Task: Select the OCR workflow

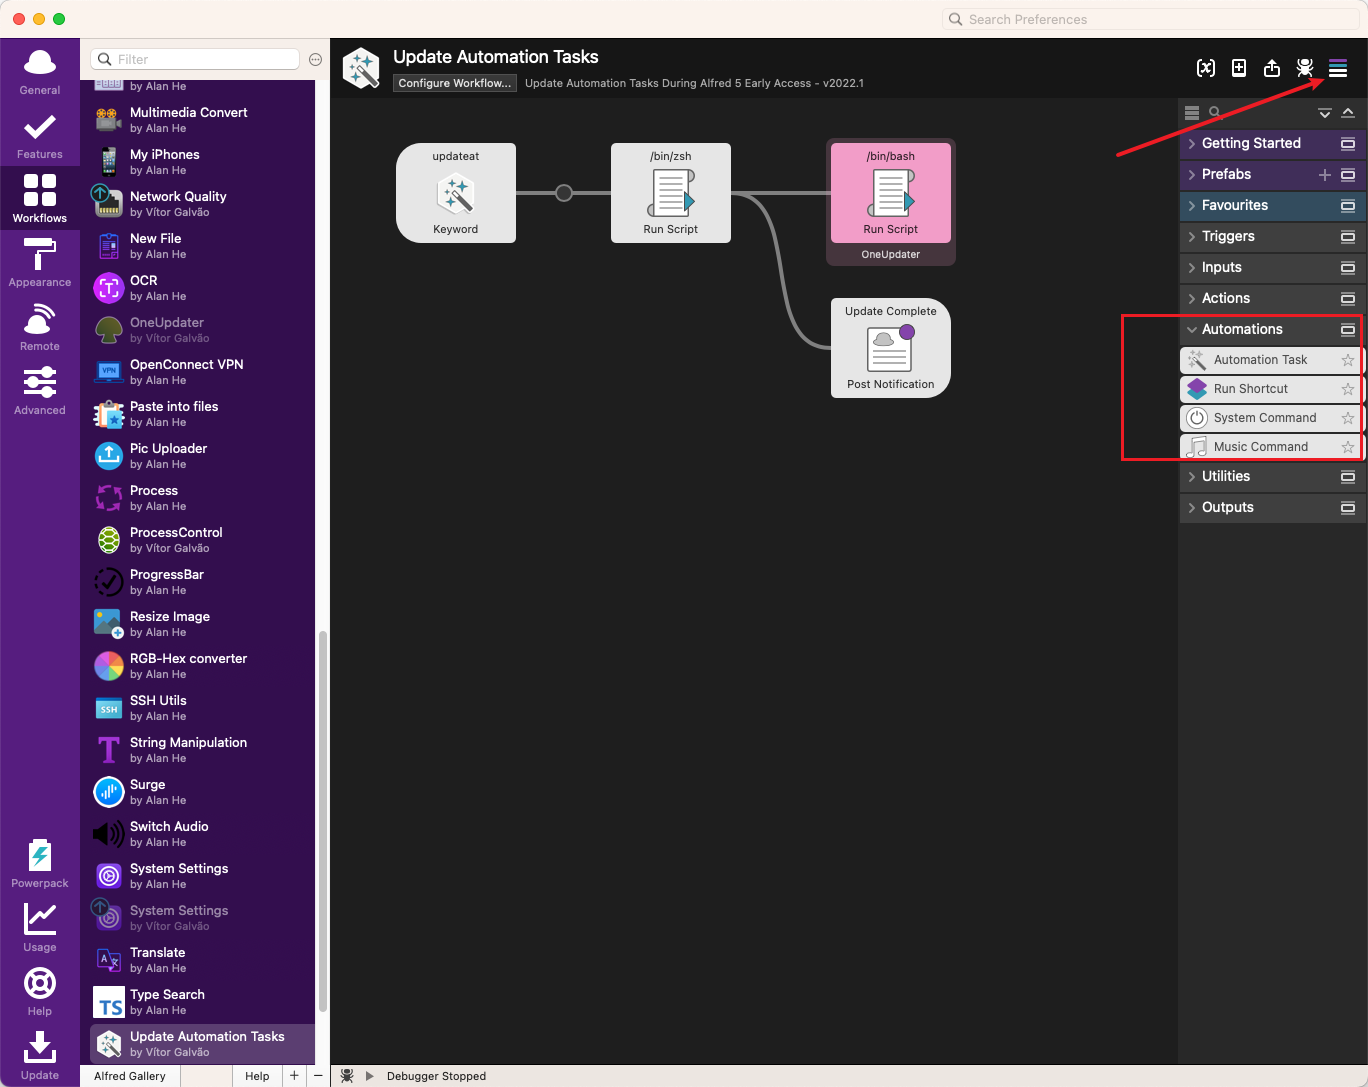Action: coord(202,288)
